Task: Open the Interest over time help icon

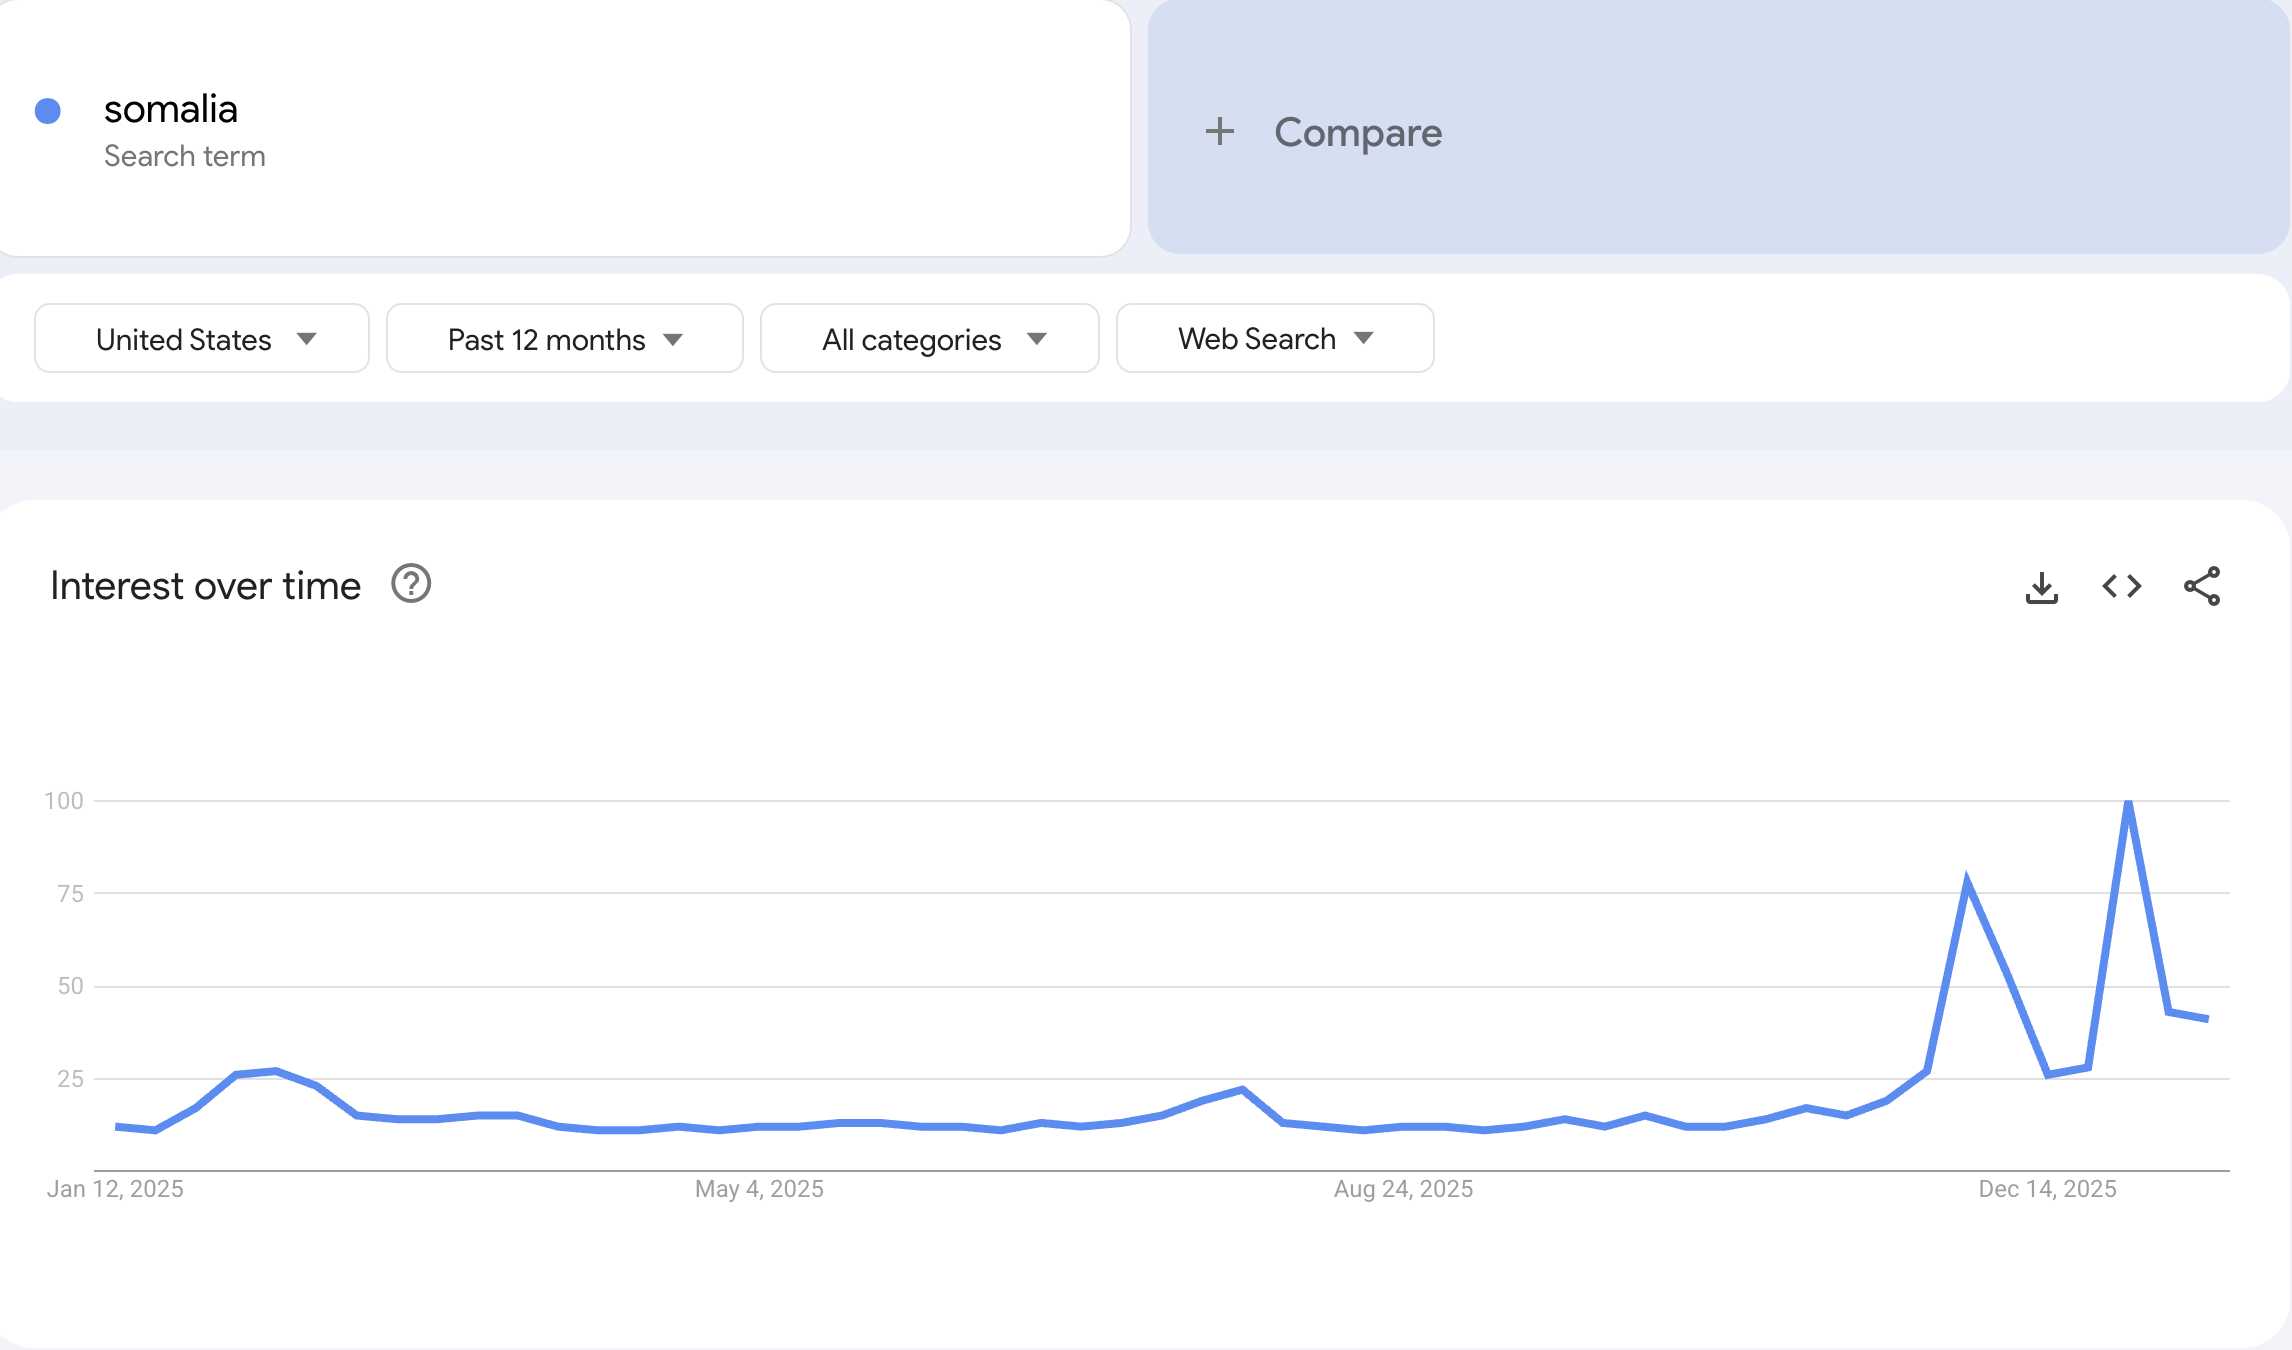Action: tap(410, 584)
